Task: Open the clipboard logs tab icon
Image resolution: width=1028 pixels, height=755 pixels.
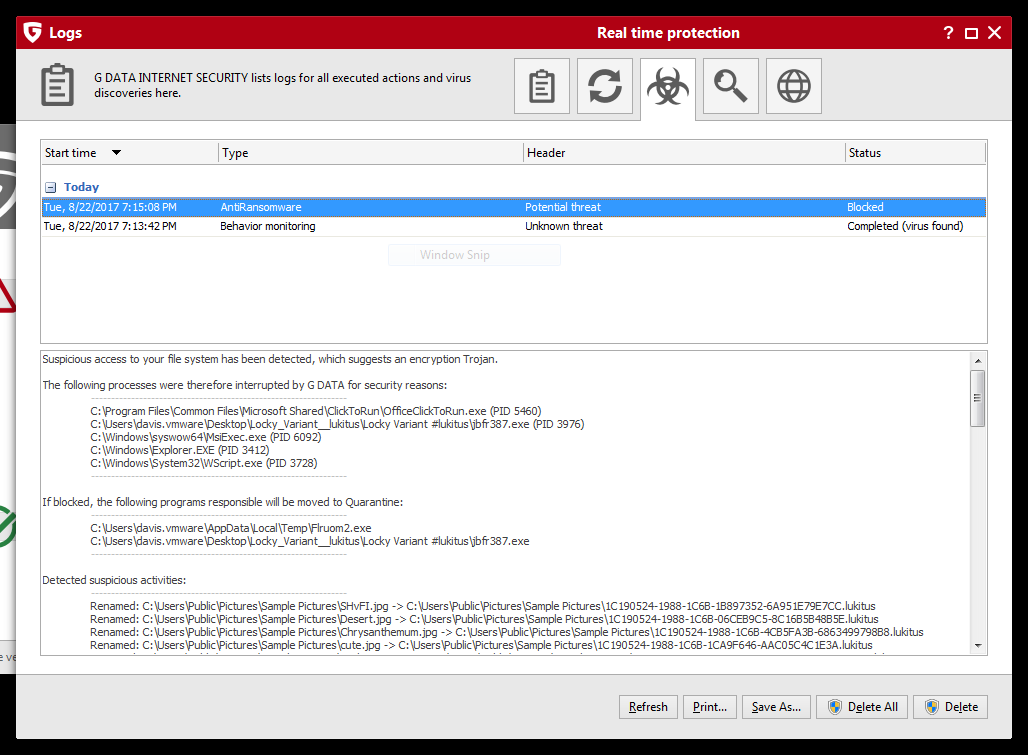Action: pyautogui.click(x=542, y=86)
